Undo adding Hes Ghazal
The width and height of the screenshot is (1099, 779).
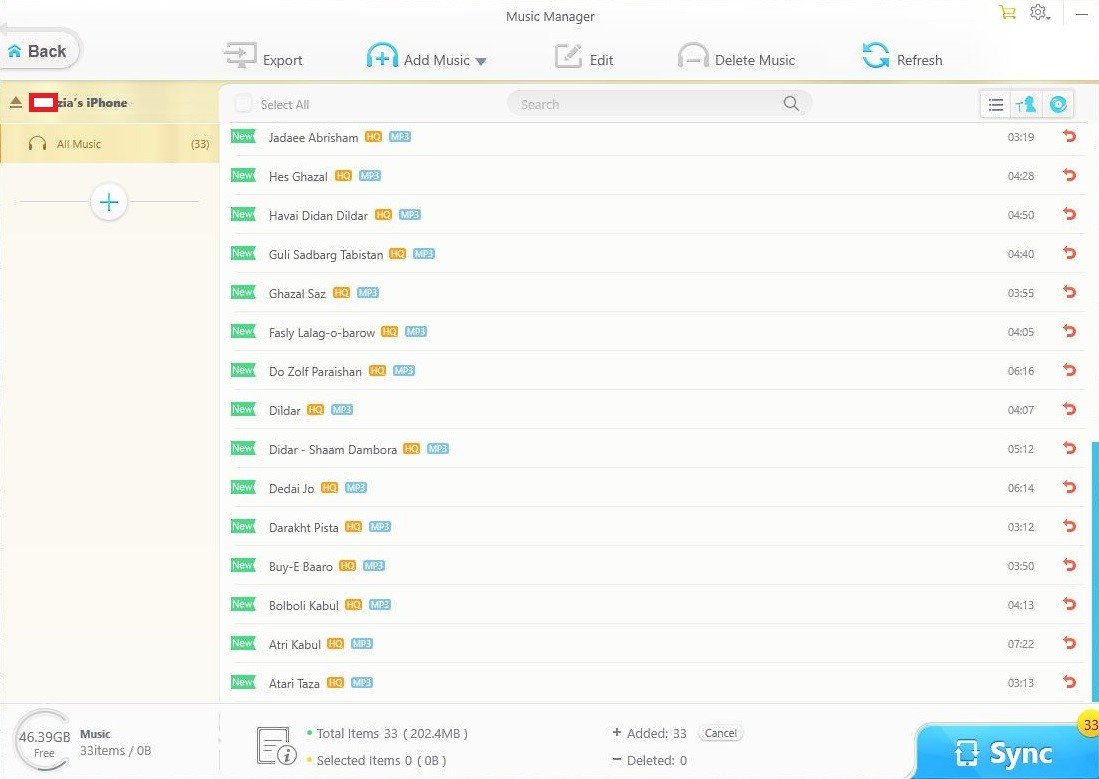click(x=1069, y=175)
